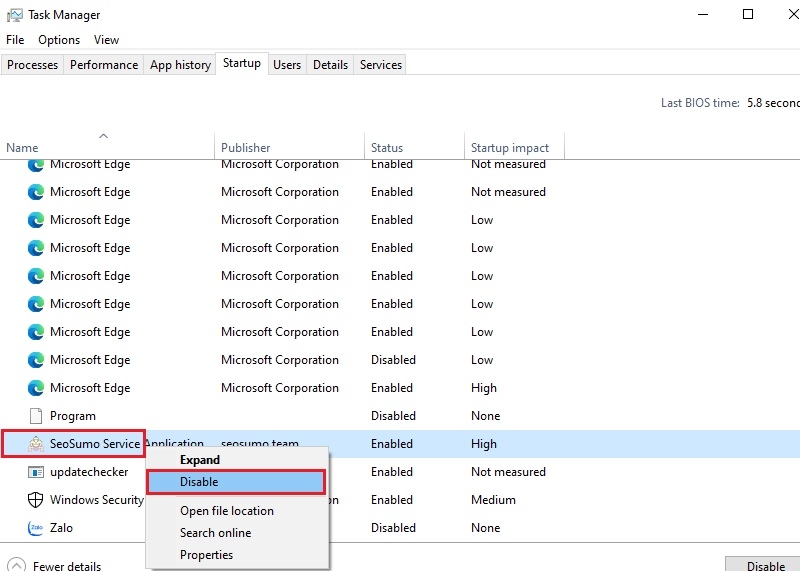Image resolution: width=800 pixels, height=571 pixels.
Task: Maximize the Task Manager window
Action: 747,14
